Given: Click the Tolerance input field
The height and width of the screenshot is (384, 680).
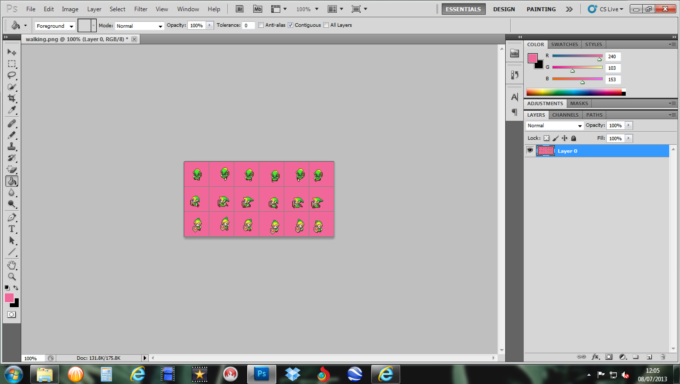Looking at the screenshot, I should pyautogui.click(x=248, y=26).
